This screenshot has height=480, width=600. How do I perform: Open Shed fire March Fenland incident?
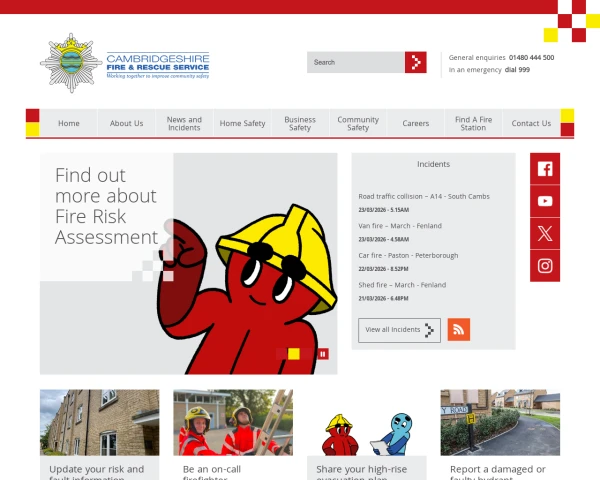[x=402, y=285]
